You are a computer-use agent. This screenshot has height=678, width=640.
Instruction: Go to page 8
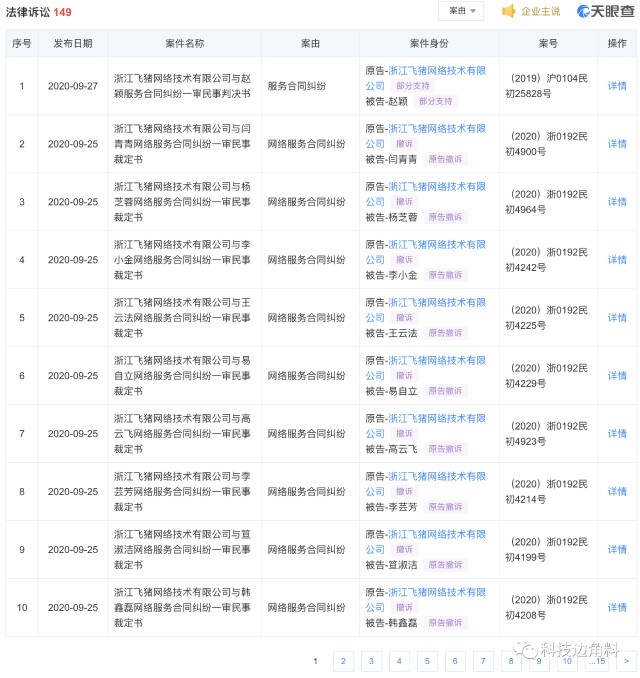tap(511, 661)
